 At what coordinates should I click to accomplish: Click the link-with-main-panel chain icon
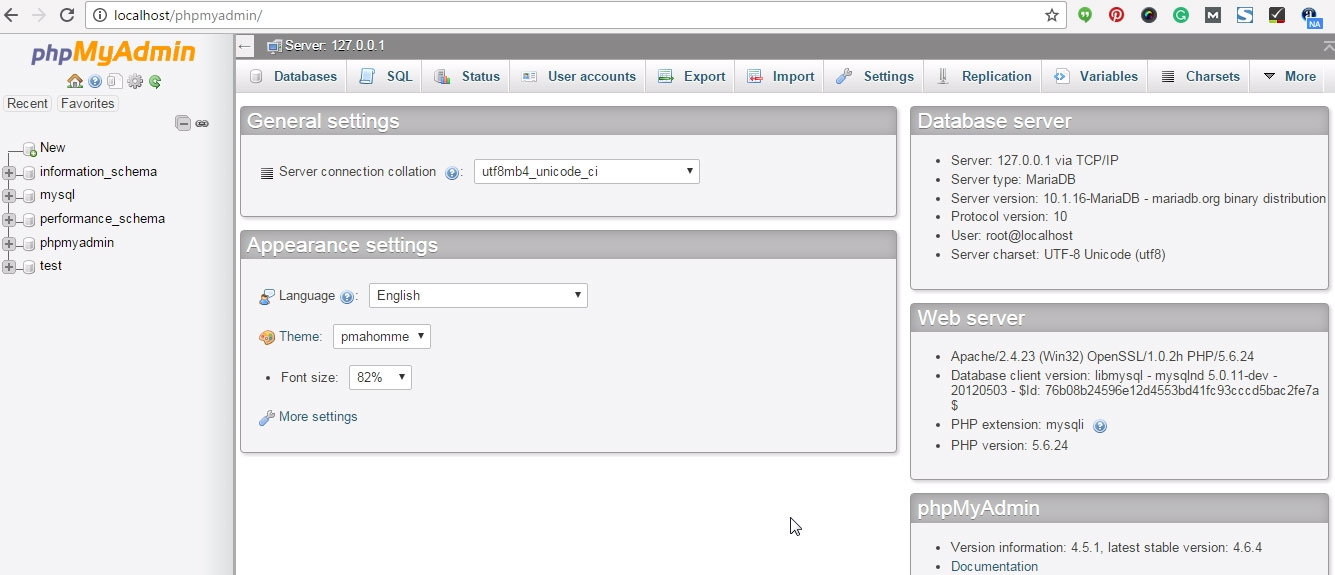coord(202,123)
